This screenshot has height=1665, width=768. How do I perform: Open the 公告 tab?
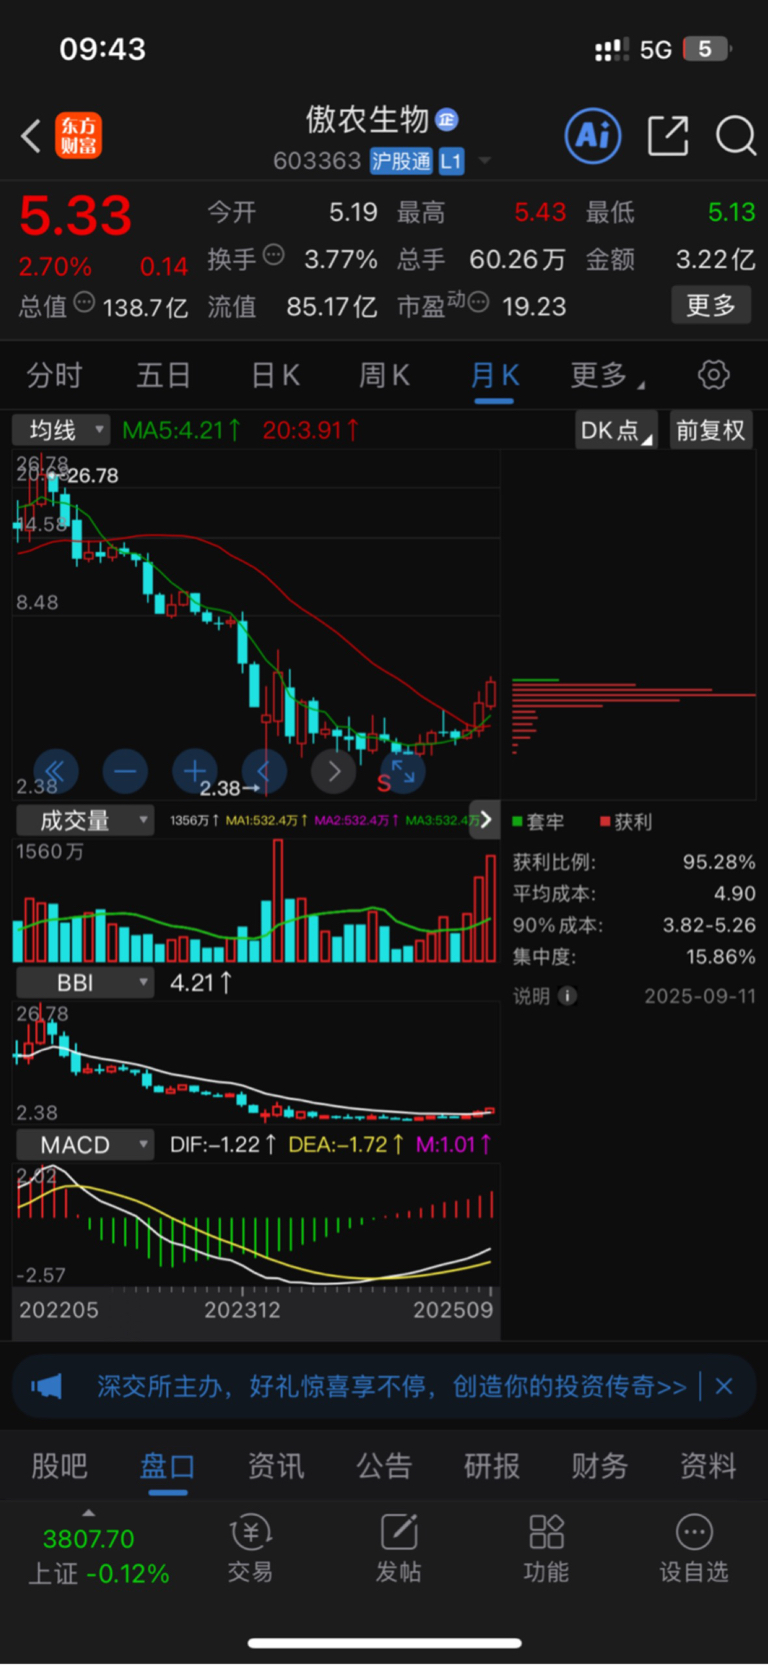pos(384,1466)
